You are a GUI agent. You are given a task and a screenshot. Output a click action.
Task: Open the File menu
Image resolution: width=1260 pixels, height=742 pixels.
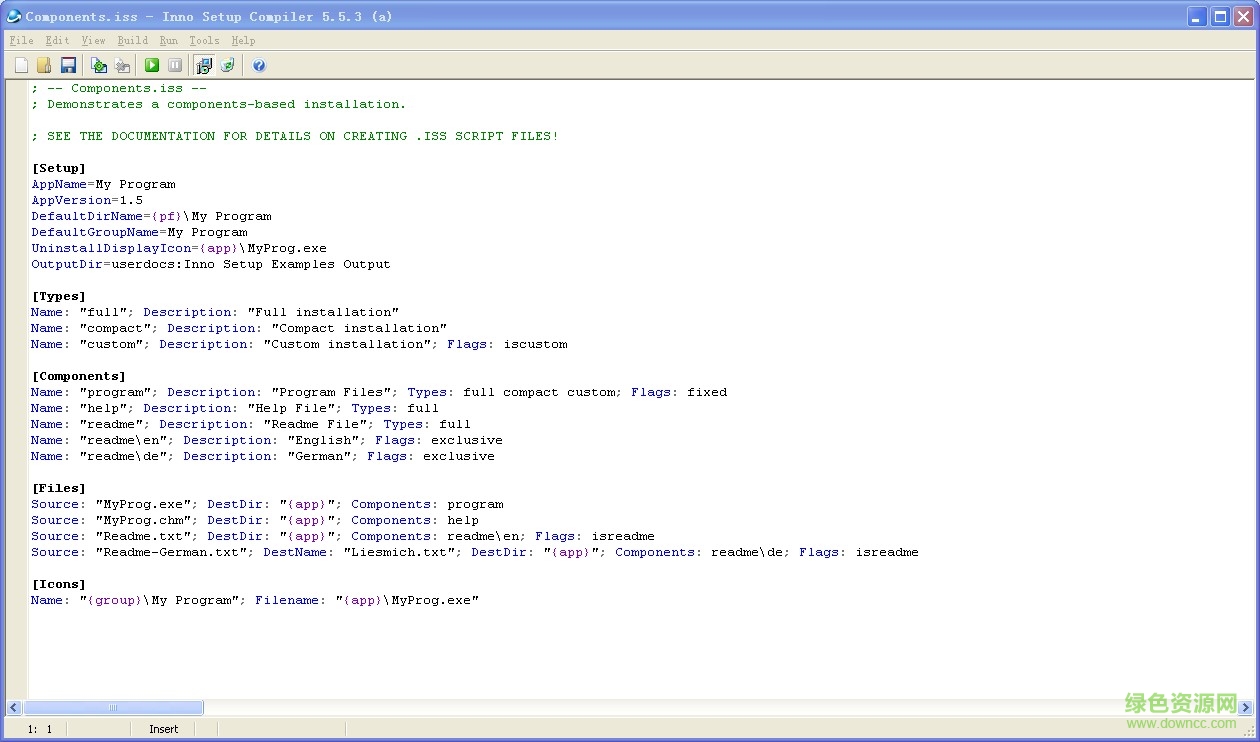pyautogui.click(x=21, y=40)
